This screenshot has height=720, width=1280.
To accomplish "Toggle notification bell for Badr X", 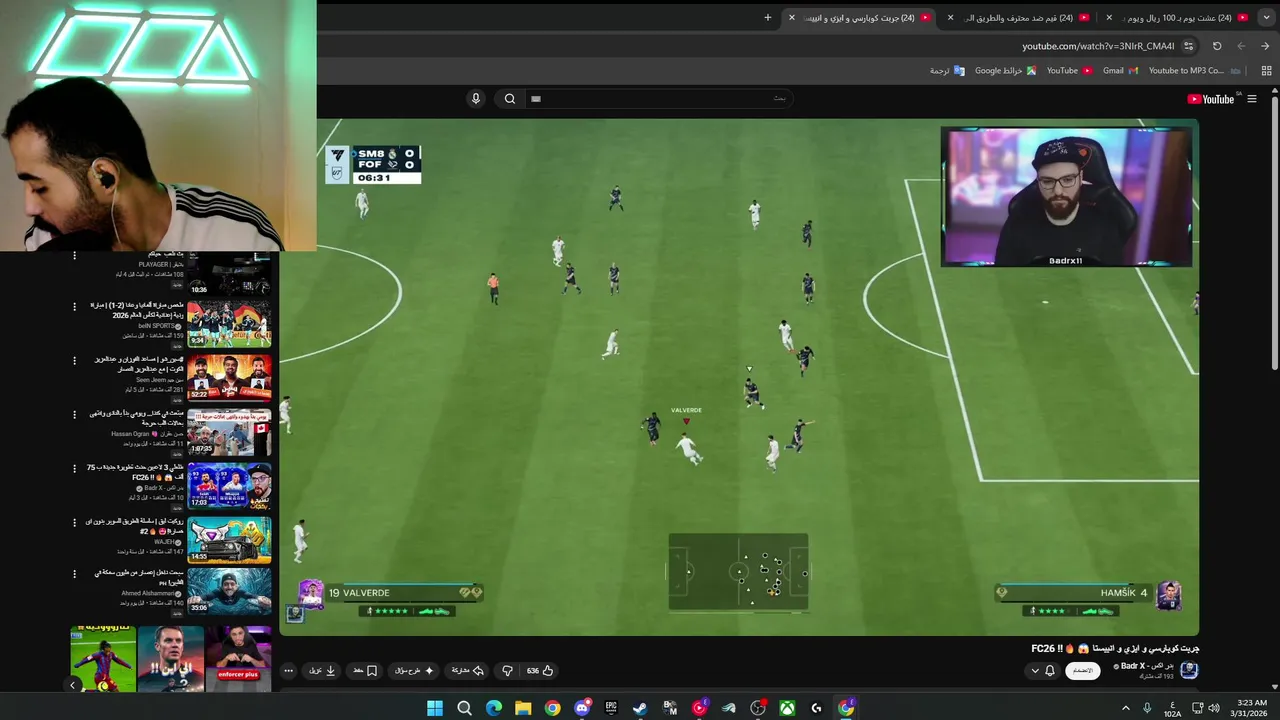I will (1050, 671).
